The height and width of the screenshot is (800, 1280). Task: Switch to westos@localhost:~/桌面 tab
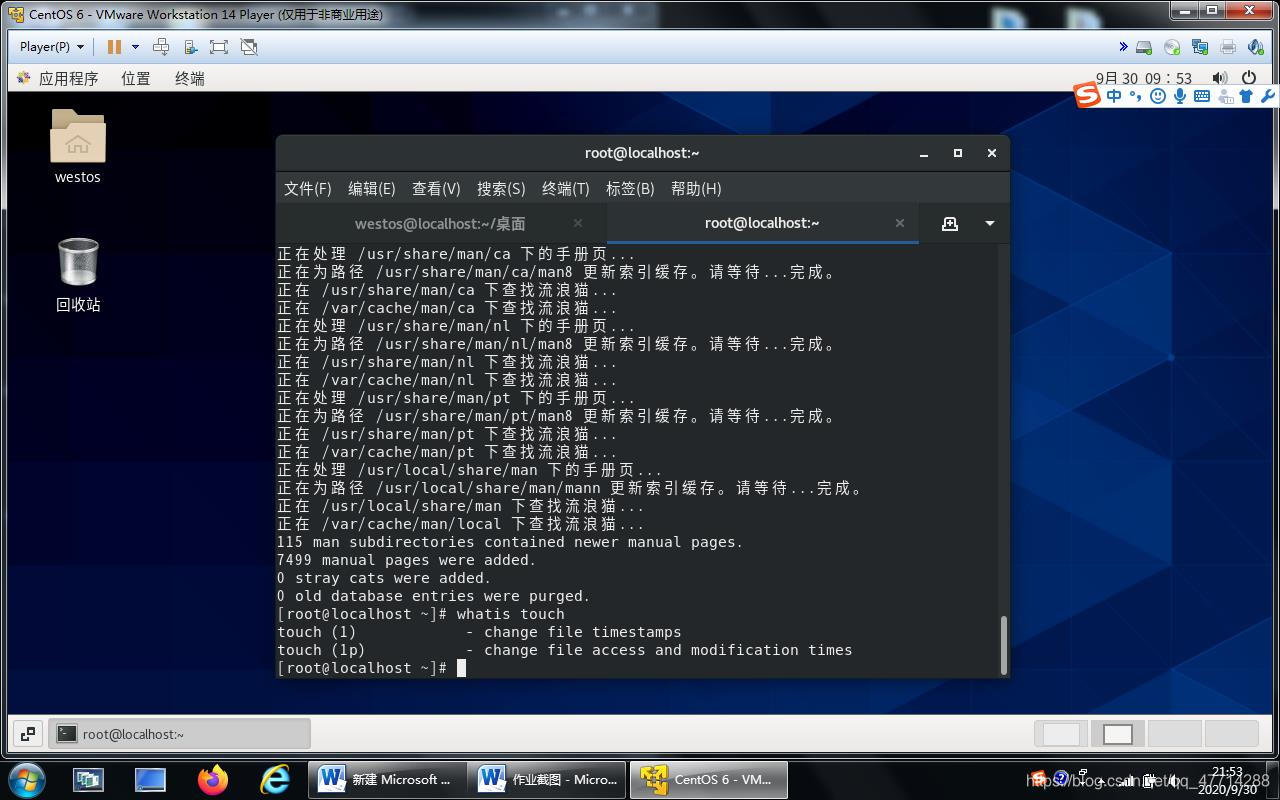(x=440, y=224)
